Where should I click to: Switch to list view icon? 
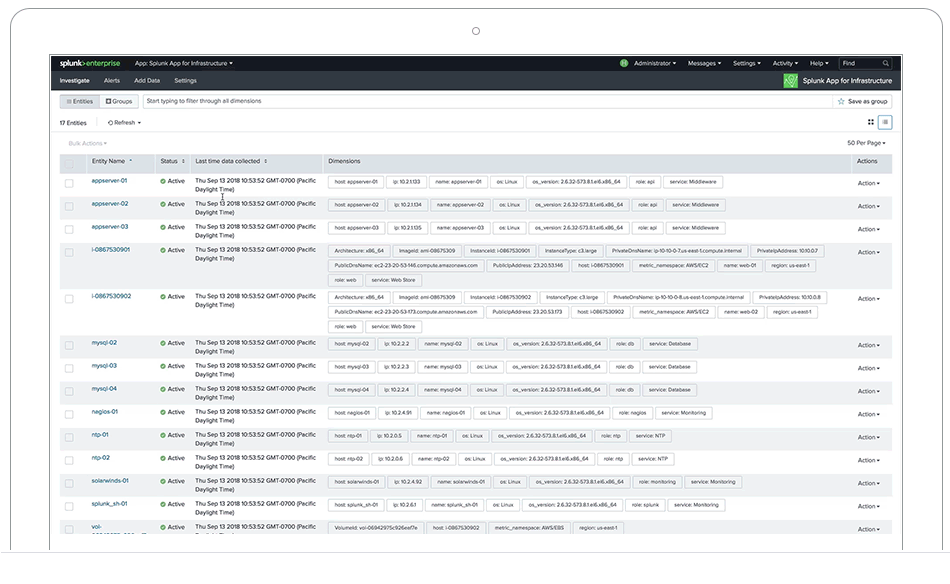pos(885,122)
